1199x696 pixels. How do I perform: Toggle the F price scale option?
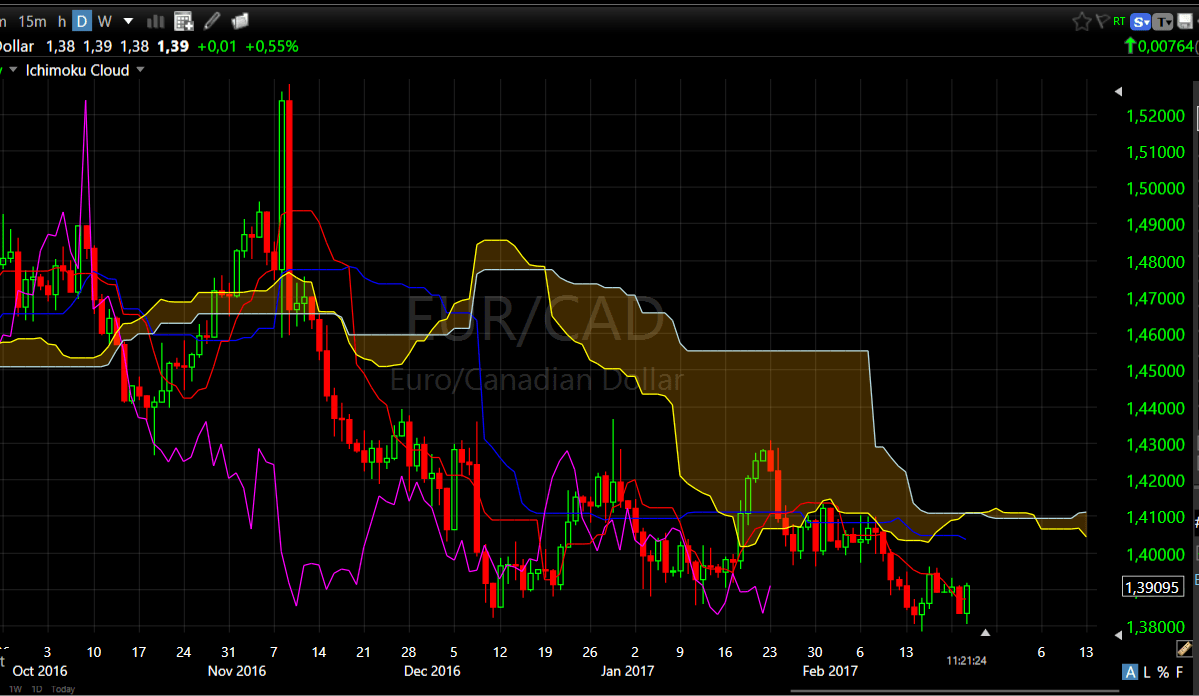(1180, 672)
